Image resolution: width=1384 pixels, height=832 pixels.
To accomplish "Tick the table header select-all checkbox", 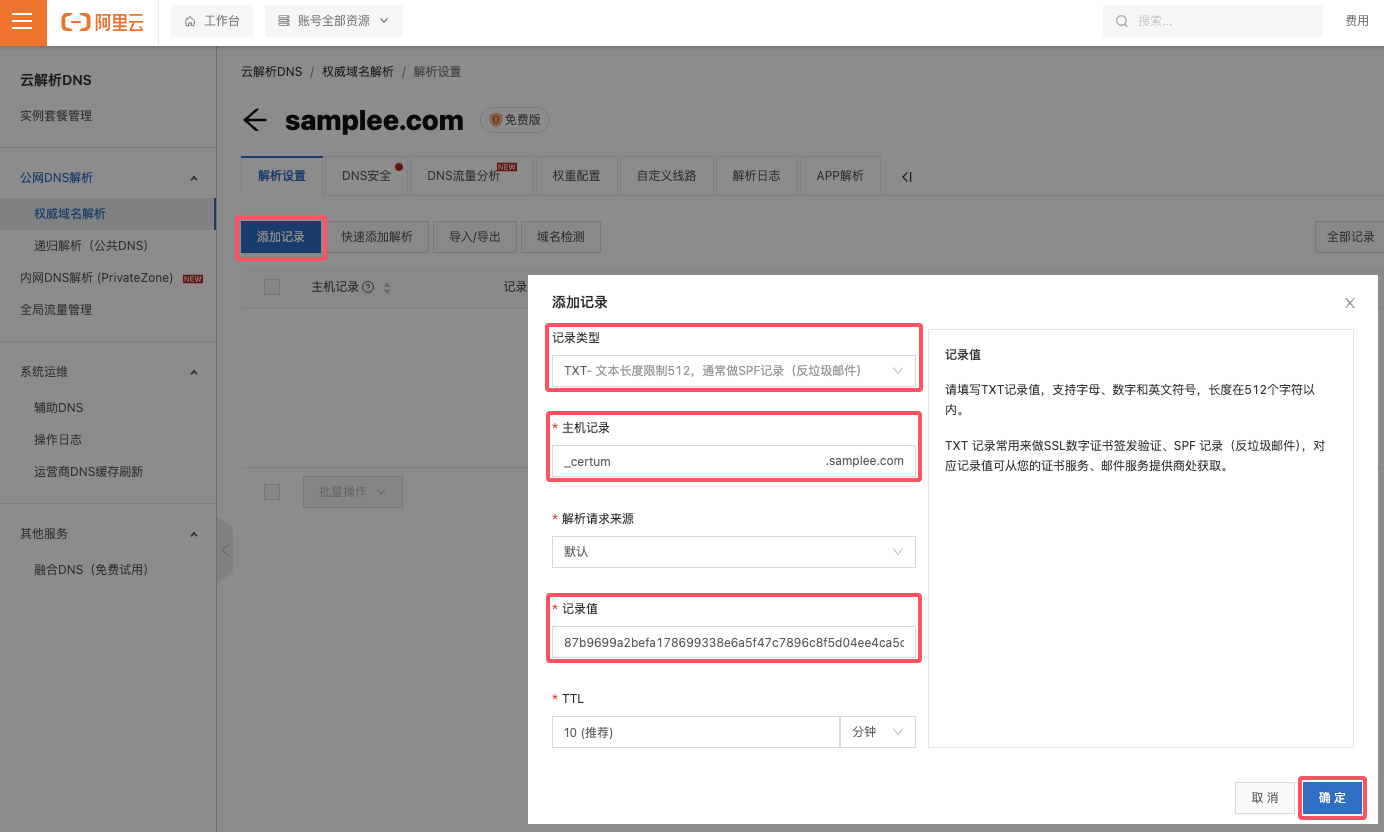I will click(272, 287).
